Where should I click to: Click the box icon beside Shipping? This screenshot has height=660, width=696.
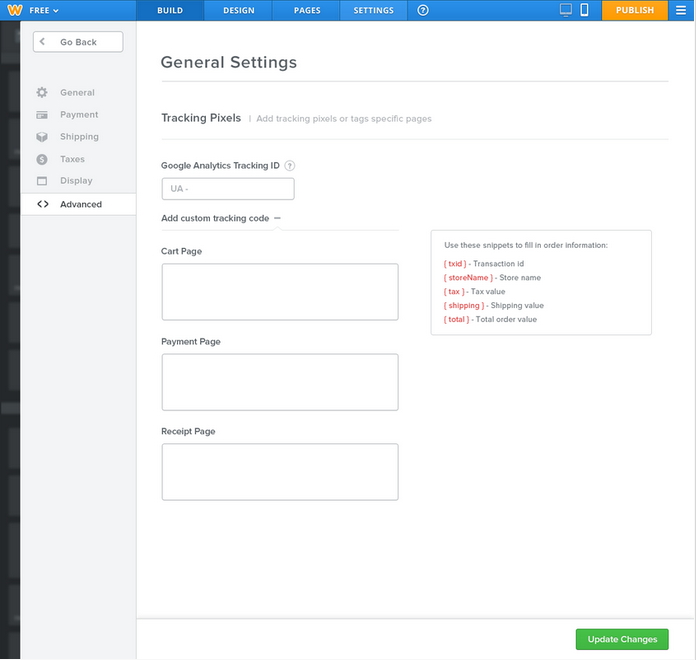(42, 137)
